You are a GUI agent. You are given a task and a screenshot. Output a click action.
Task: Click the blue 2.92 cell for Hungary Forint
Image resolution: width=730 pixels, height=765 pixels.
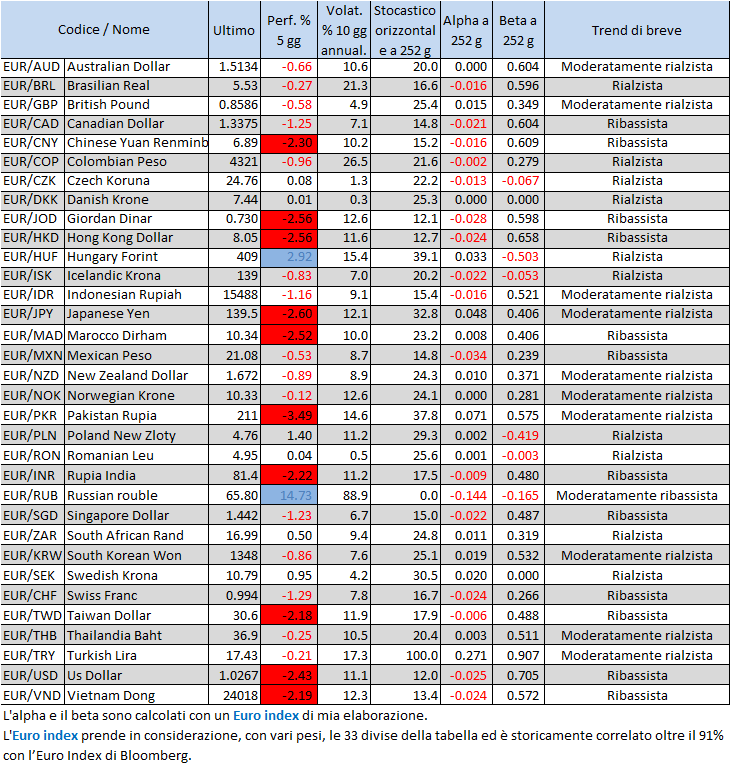point(289,257)
